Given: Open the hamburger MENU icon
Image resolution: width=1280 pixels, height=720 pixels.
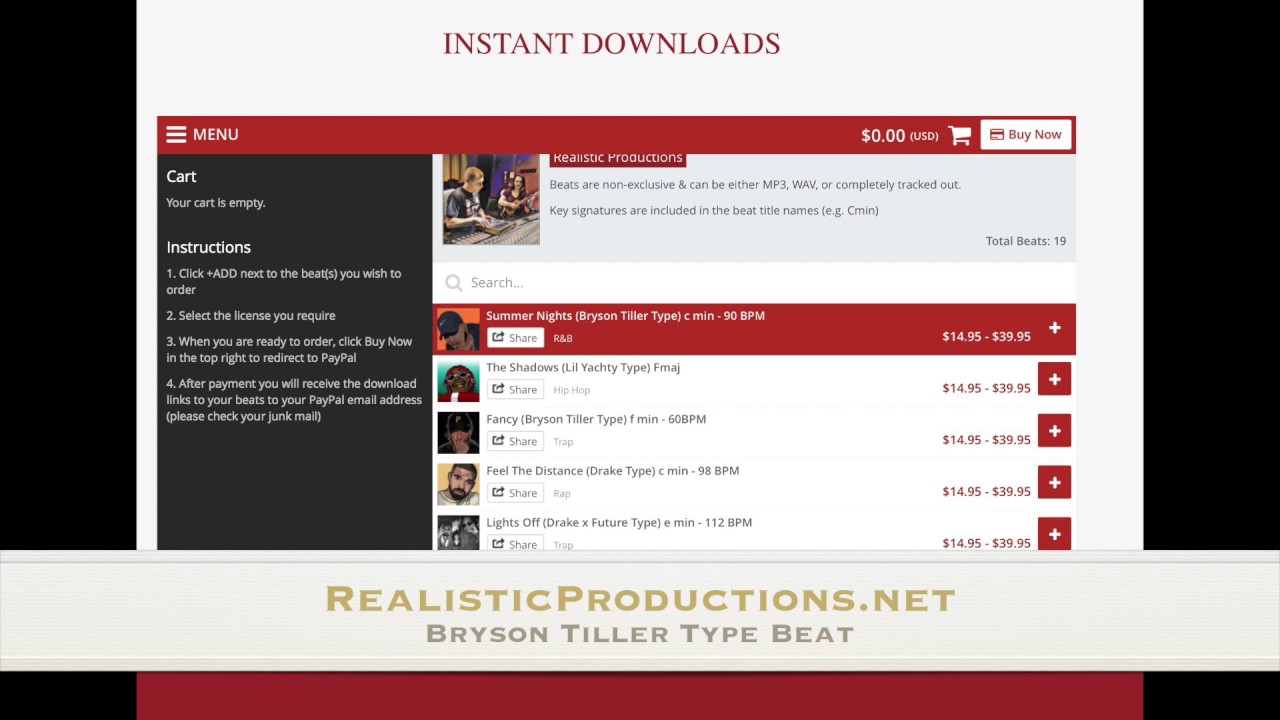Looking at the screenshot, I should pos(176,134).
